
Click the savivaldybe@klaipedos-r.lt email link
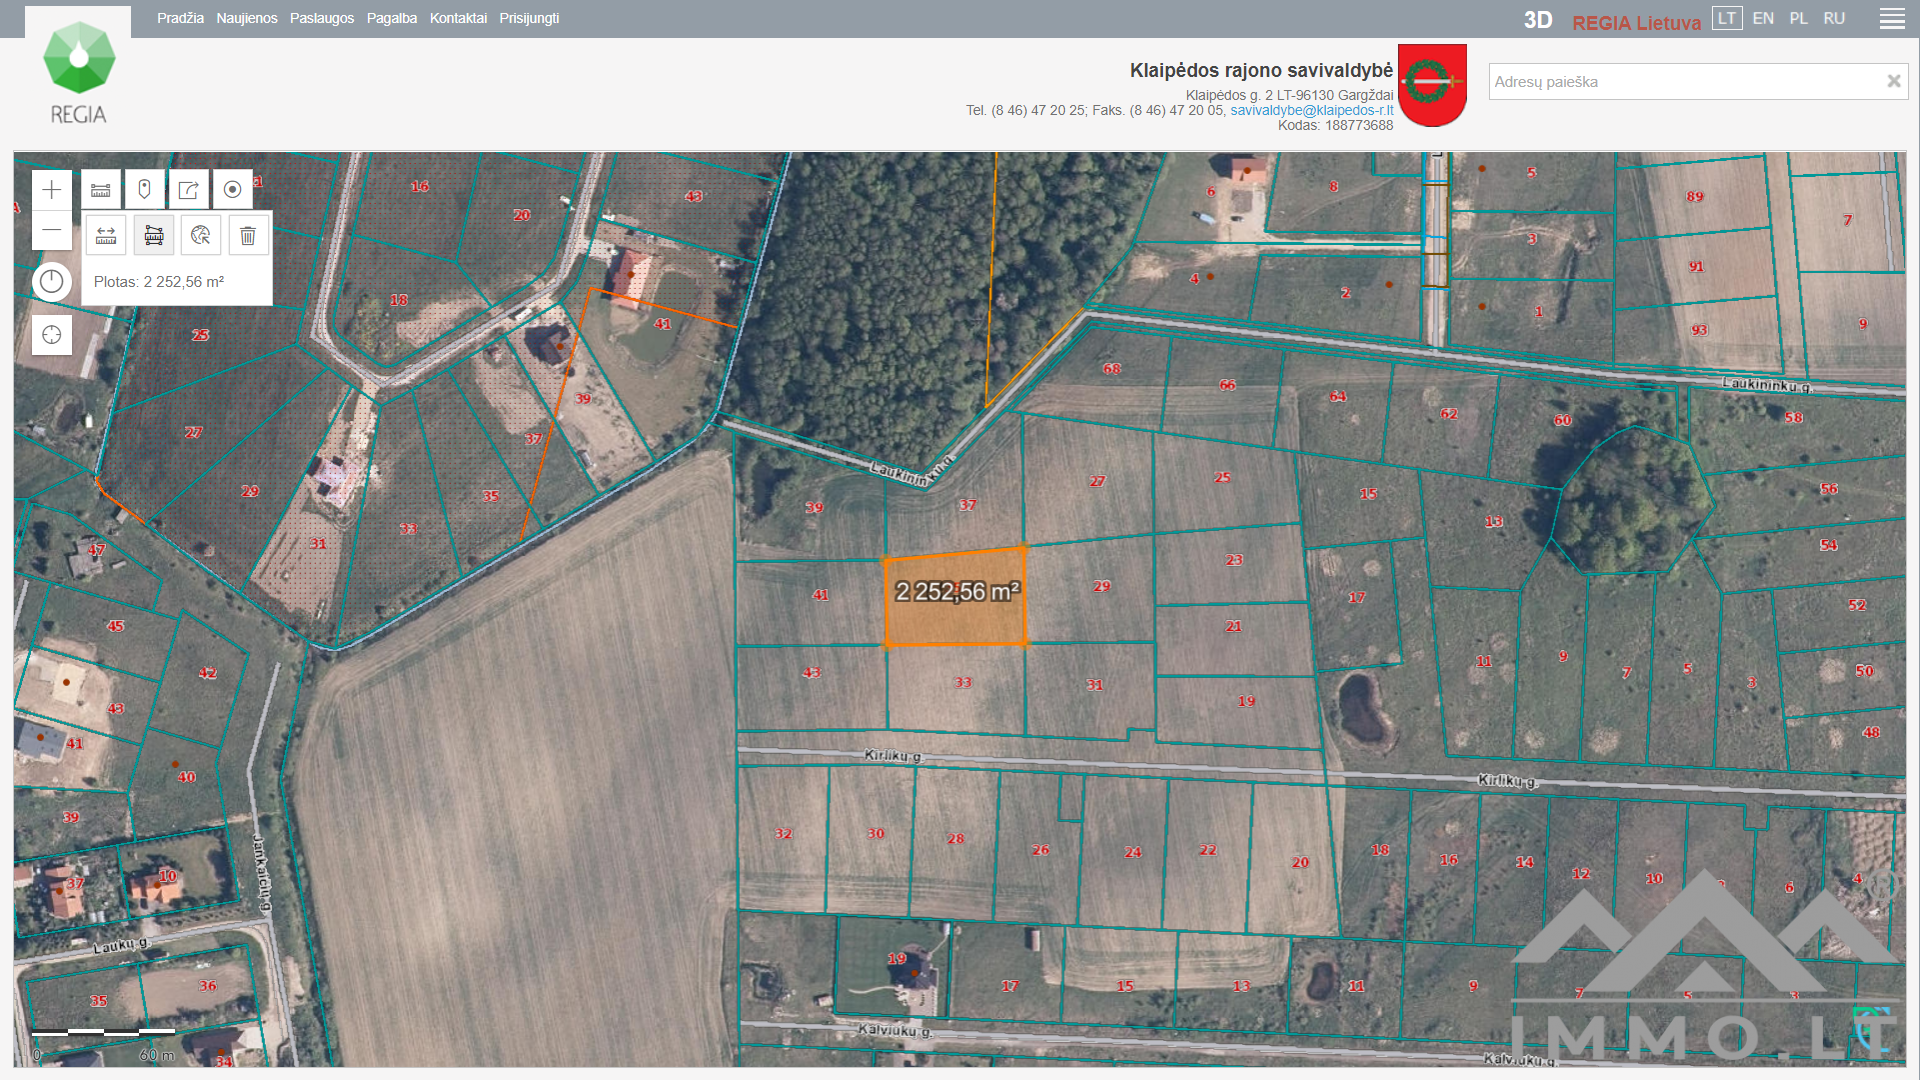click(1311, 110)
